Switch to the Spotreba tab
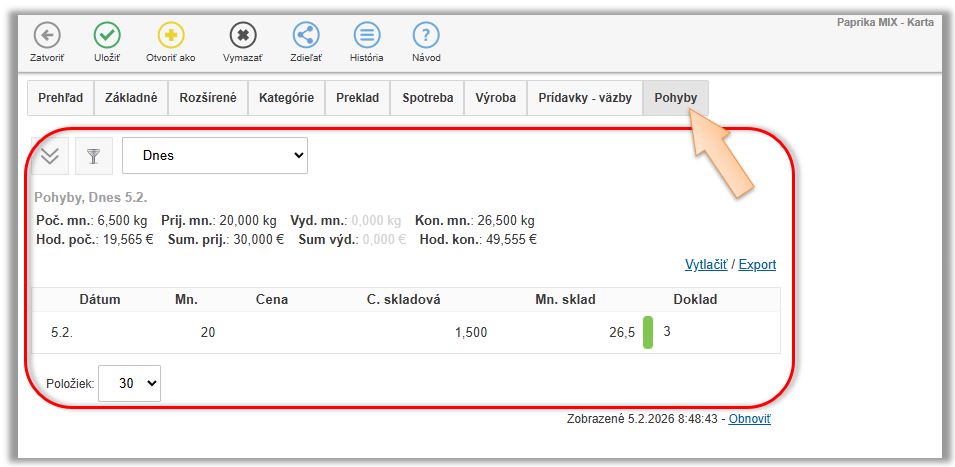Screen dimensions: 955x467 click(x=427, y=98)
